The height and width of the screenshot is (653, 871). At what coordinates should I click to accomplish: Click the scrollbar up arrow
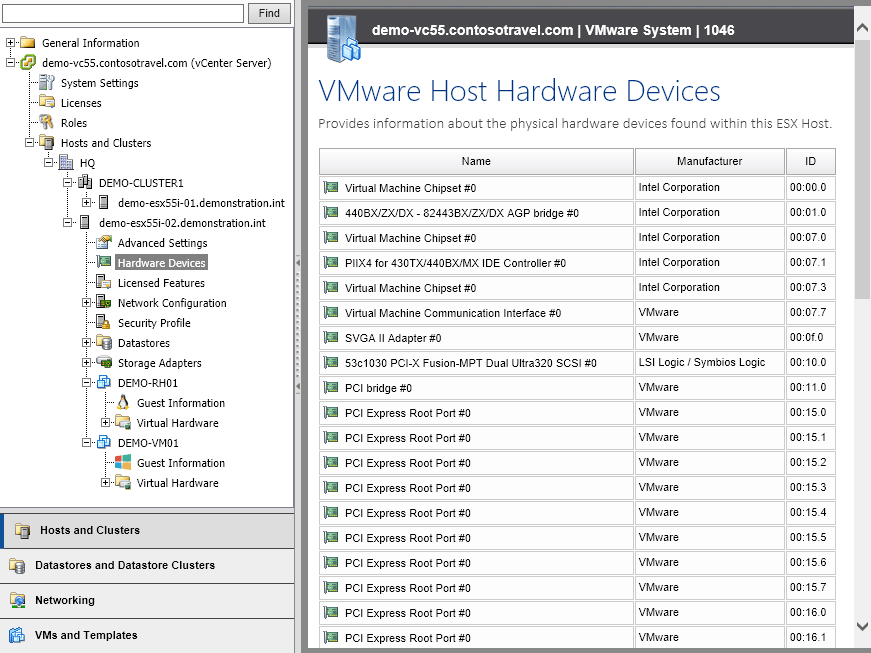tap(862, 27)
